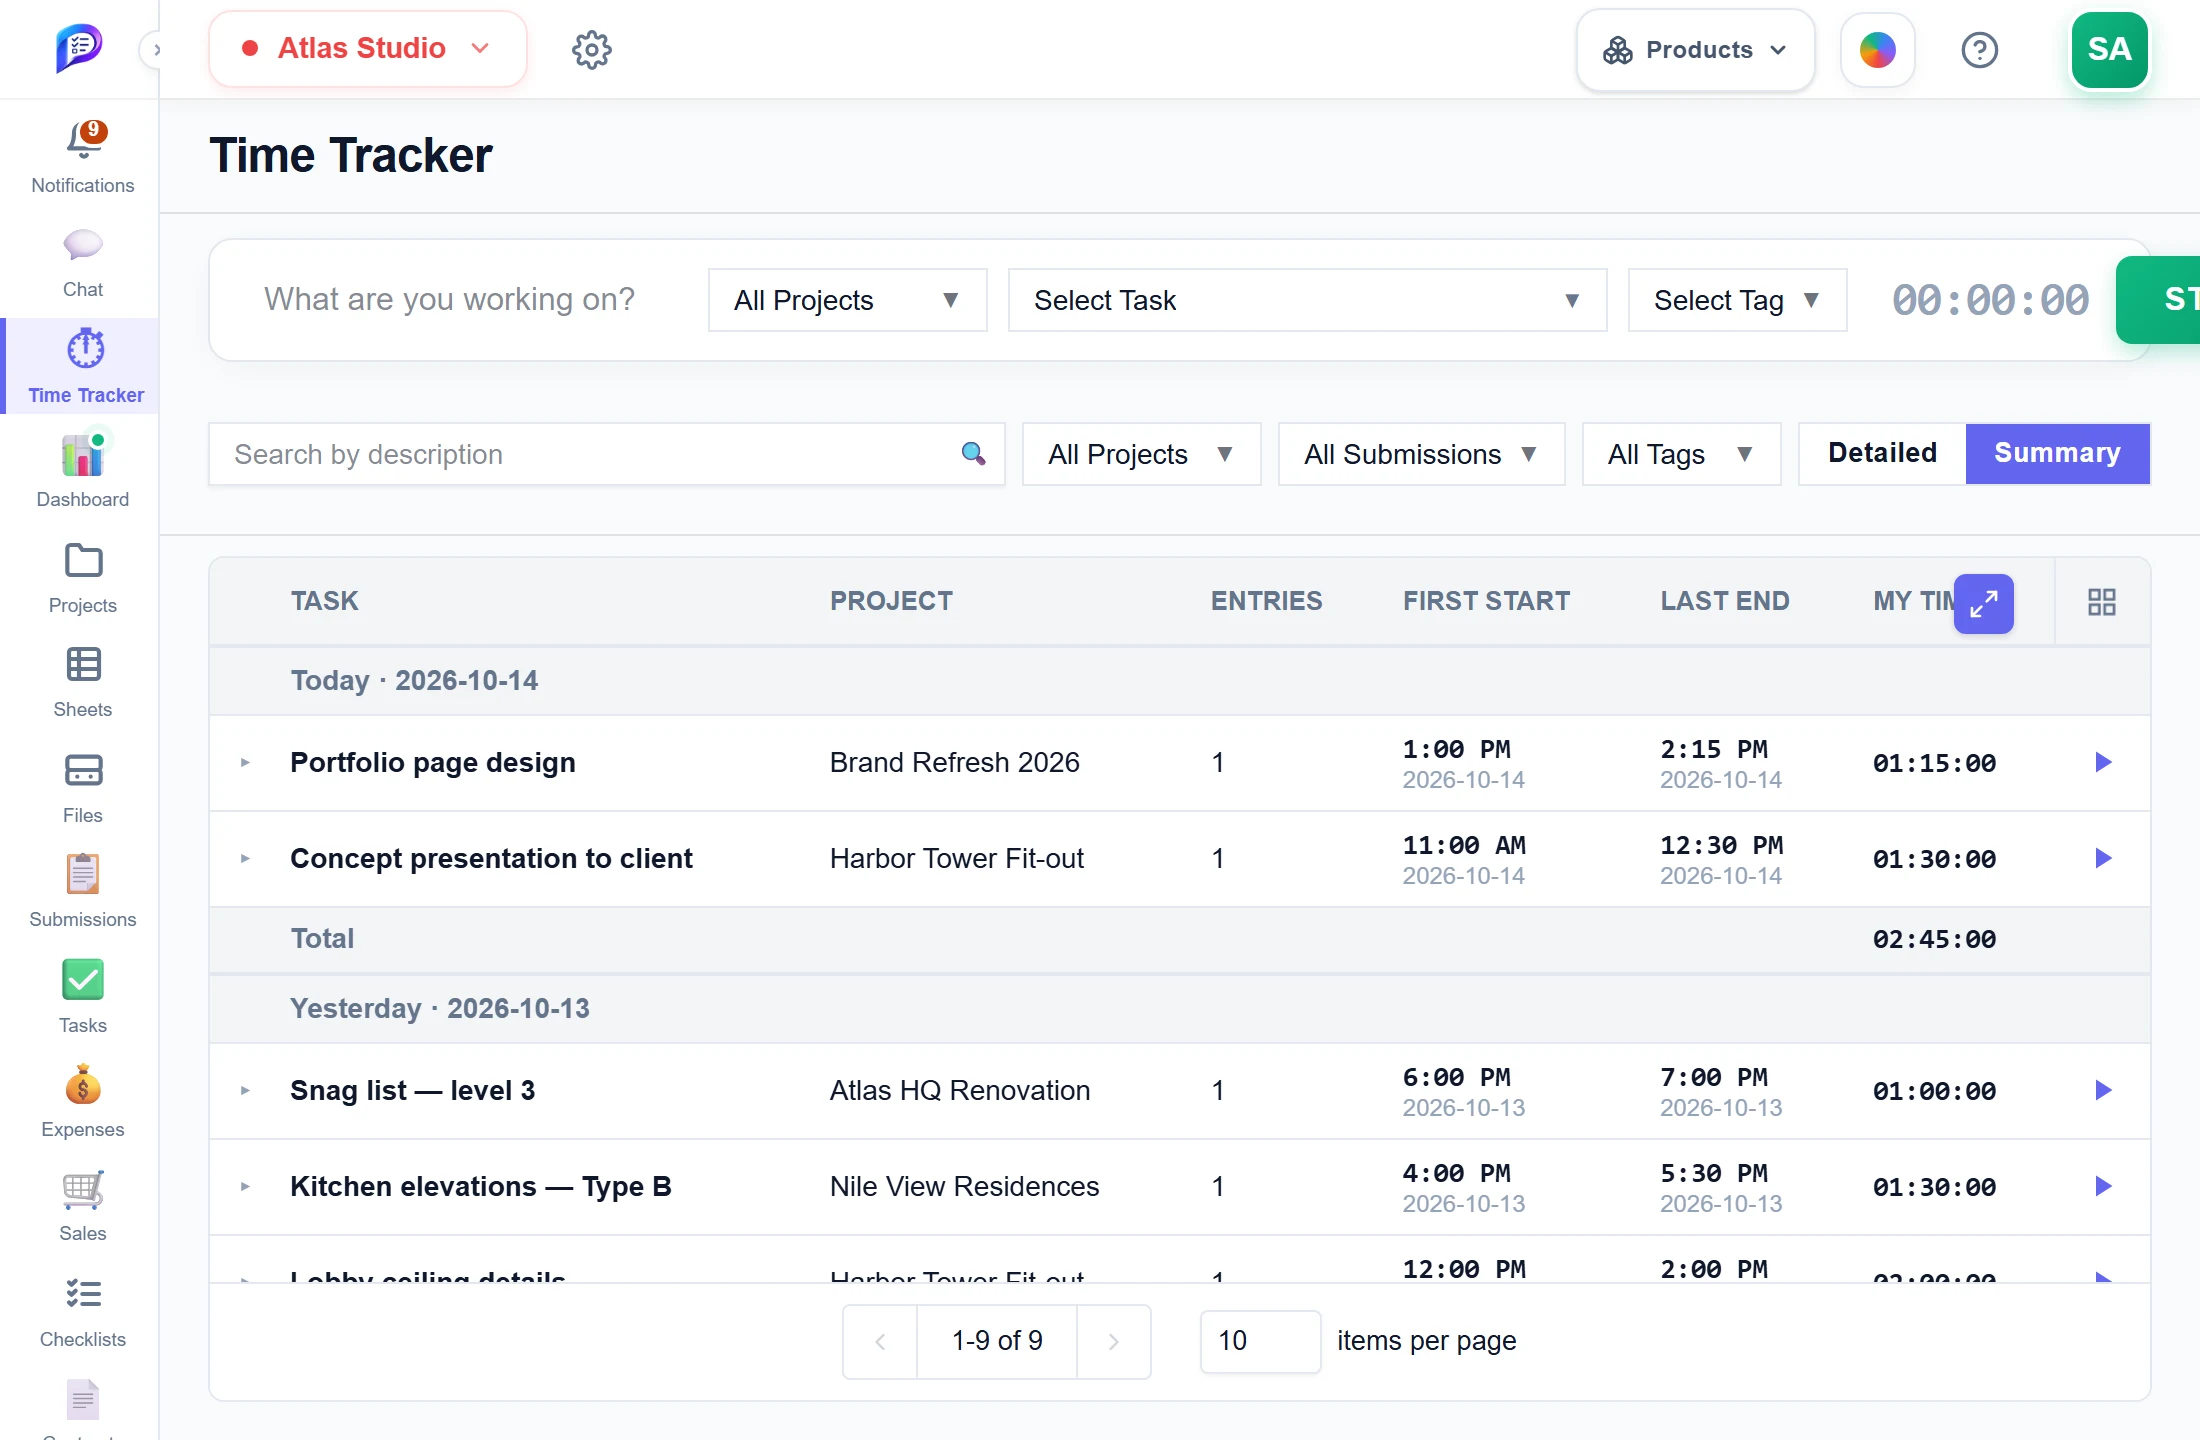Open Tasks from the sidebar
This screenshot has height=1440, width=2200.
[x=83, y=996]
